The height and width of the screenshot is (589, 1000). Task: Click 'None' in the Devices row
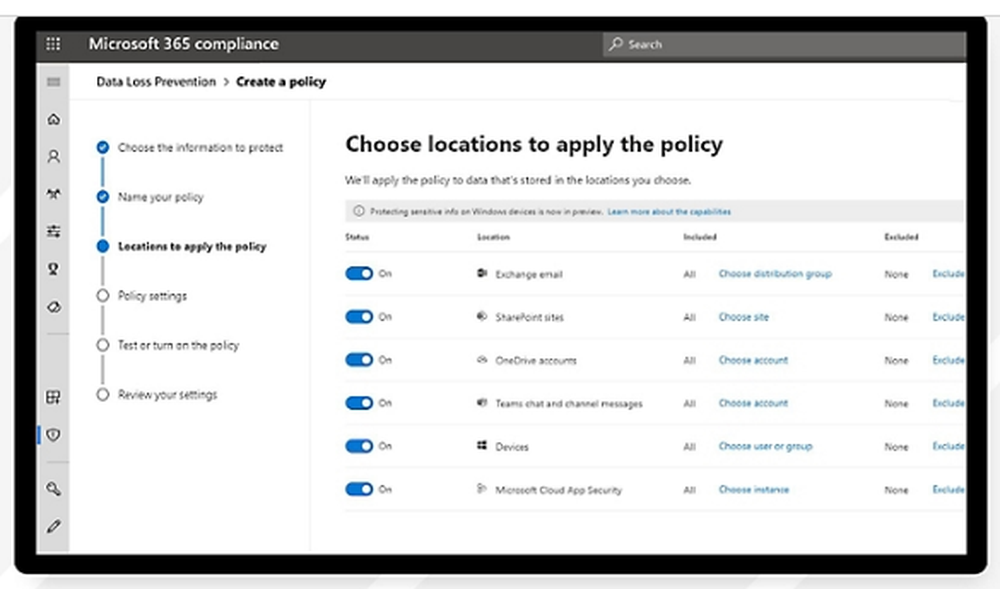tap(896, 447)
